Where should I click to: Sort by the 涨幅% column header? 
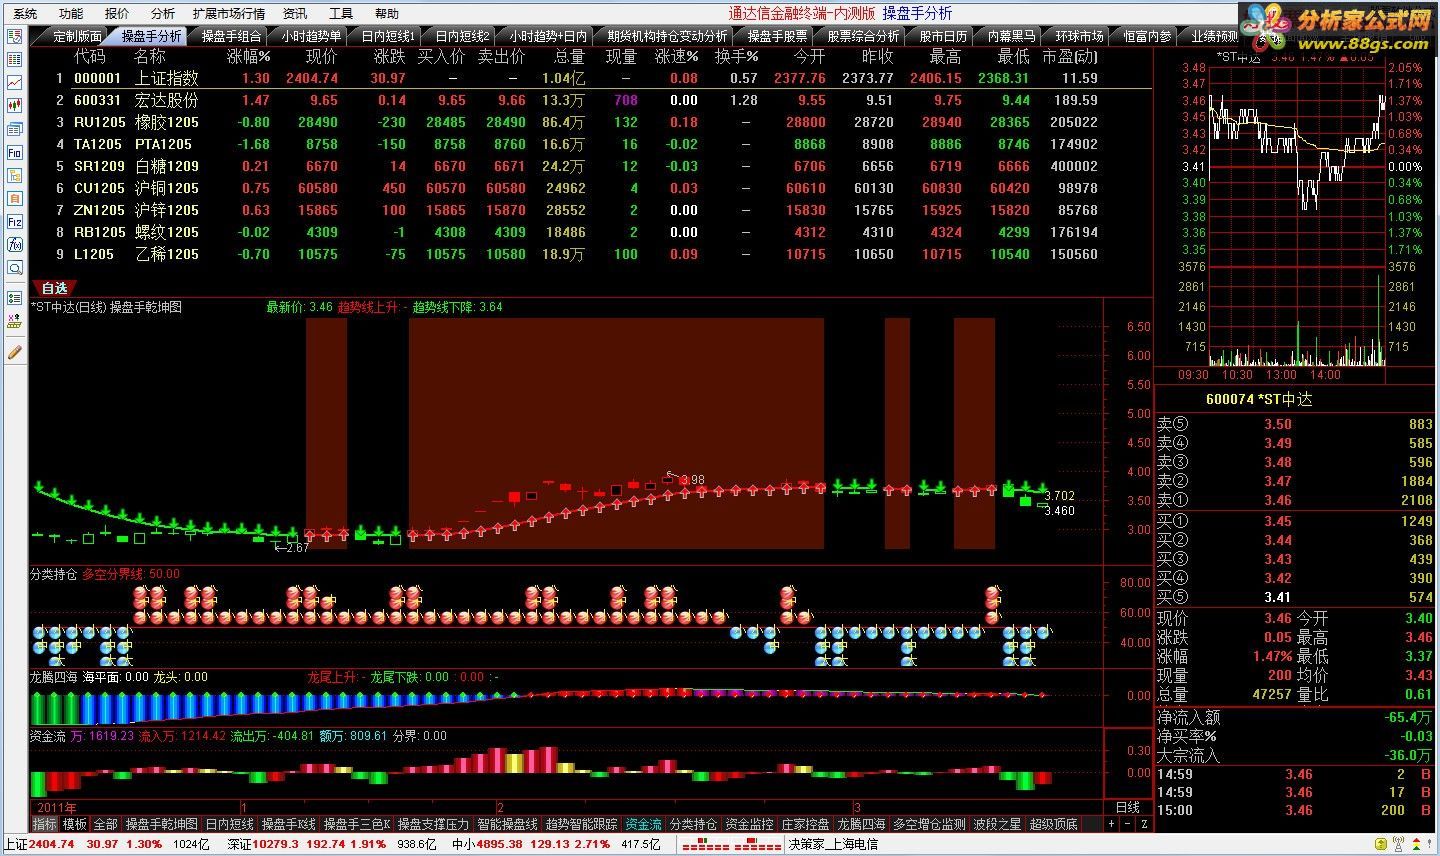point(248,56)
